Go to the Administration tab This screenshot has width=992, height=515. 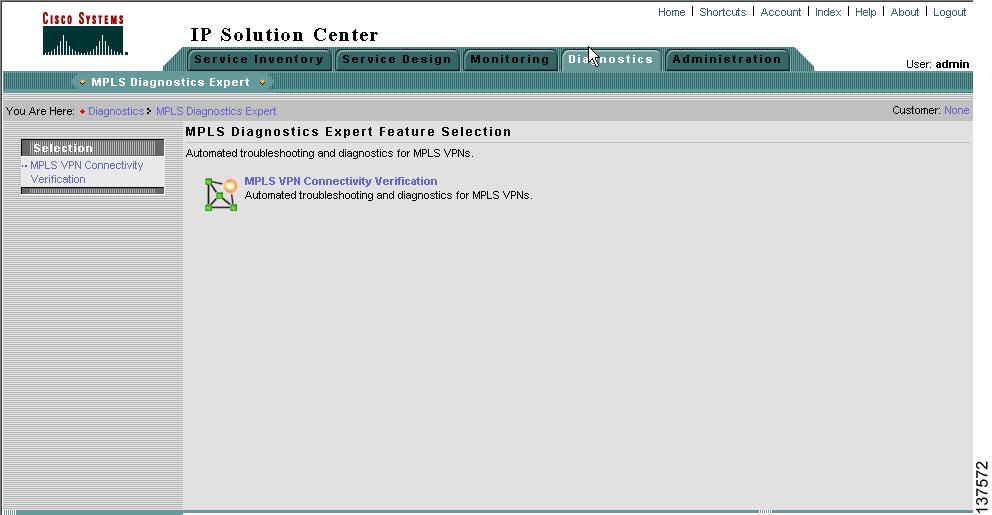tap(727, 59)
